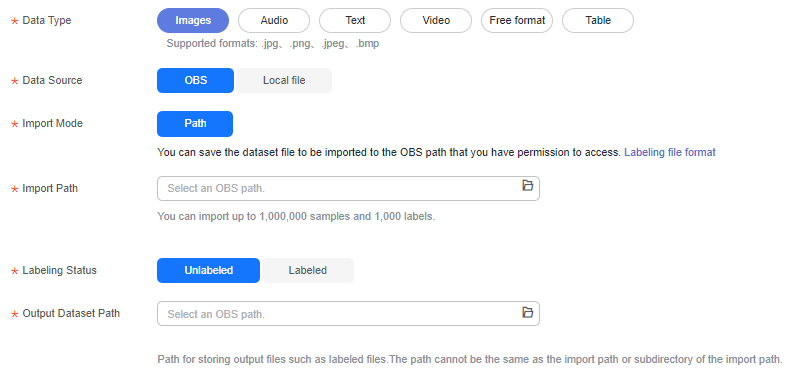Click the Import Mode field label
Image resolution: width=786 pixels, height=373 pixels.
53,124
